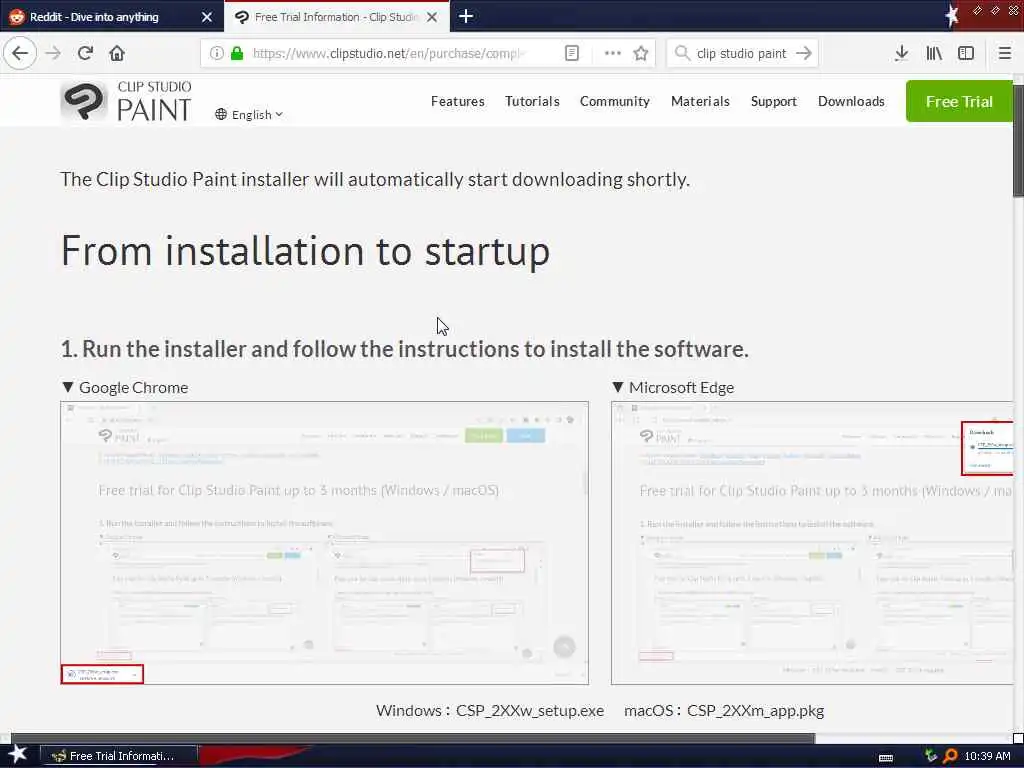This screenshot has width=1024, height=768.
Task: Open the Features menu
Action: [x=457, y=101]
